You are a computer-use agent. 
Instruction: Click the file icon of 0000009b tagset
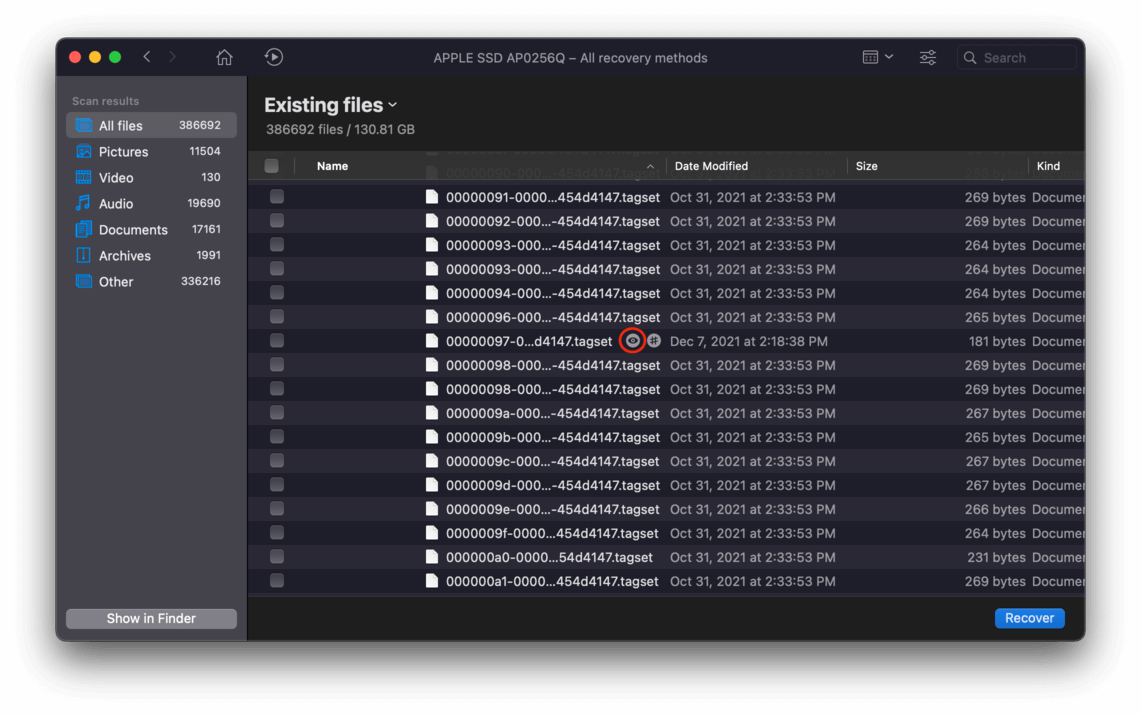click(432, 436)
